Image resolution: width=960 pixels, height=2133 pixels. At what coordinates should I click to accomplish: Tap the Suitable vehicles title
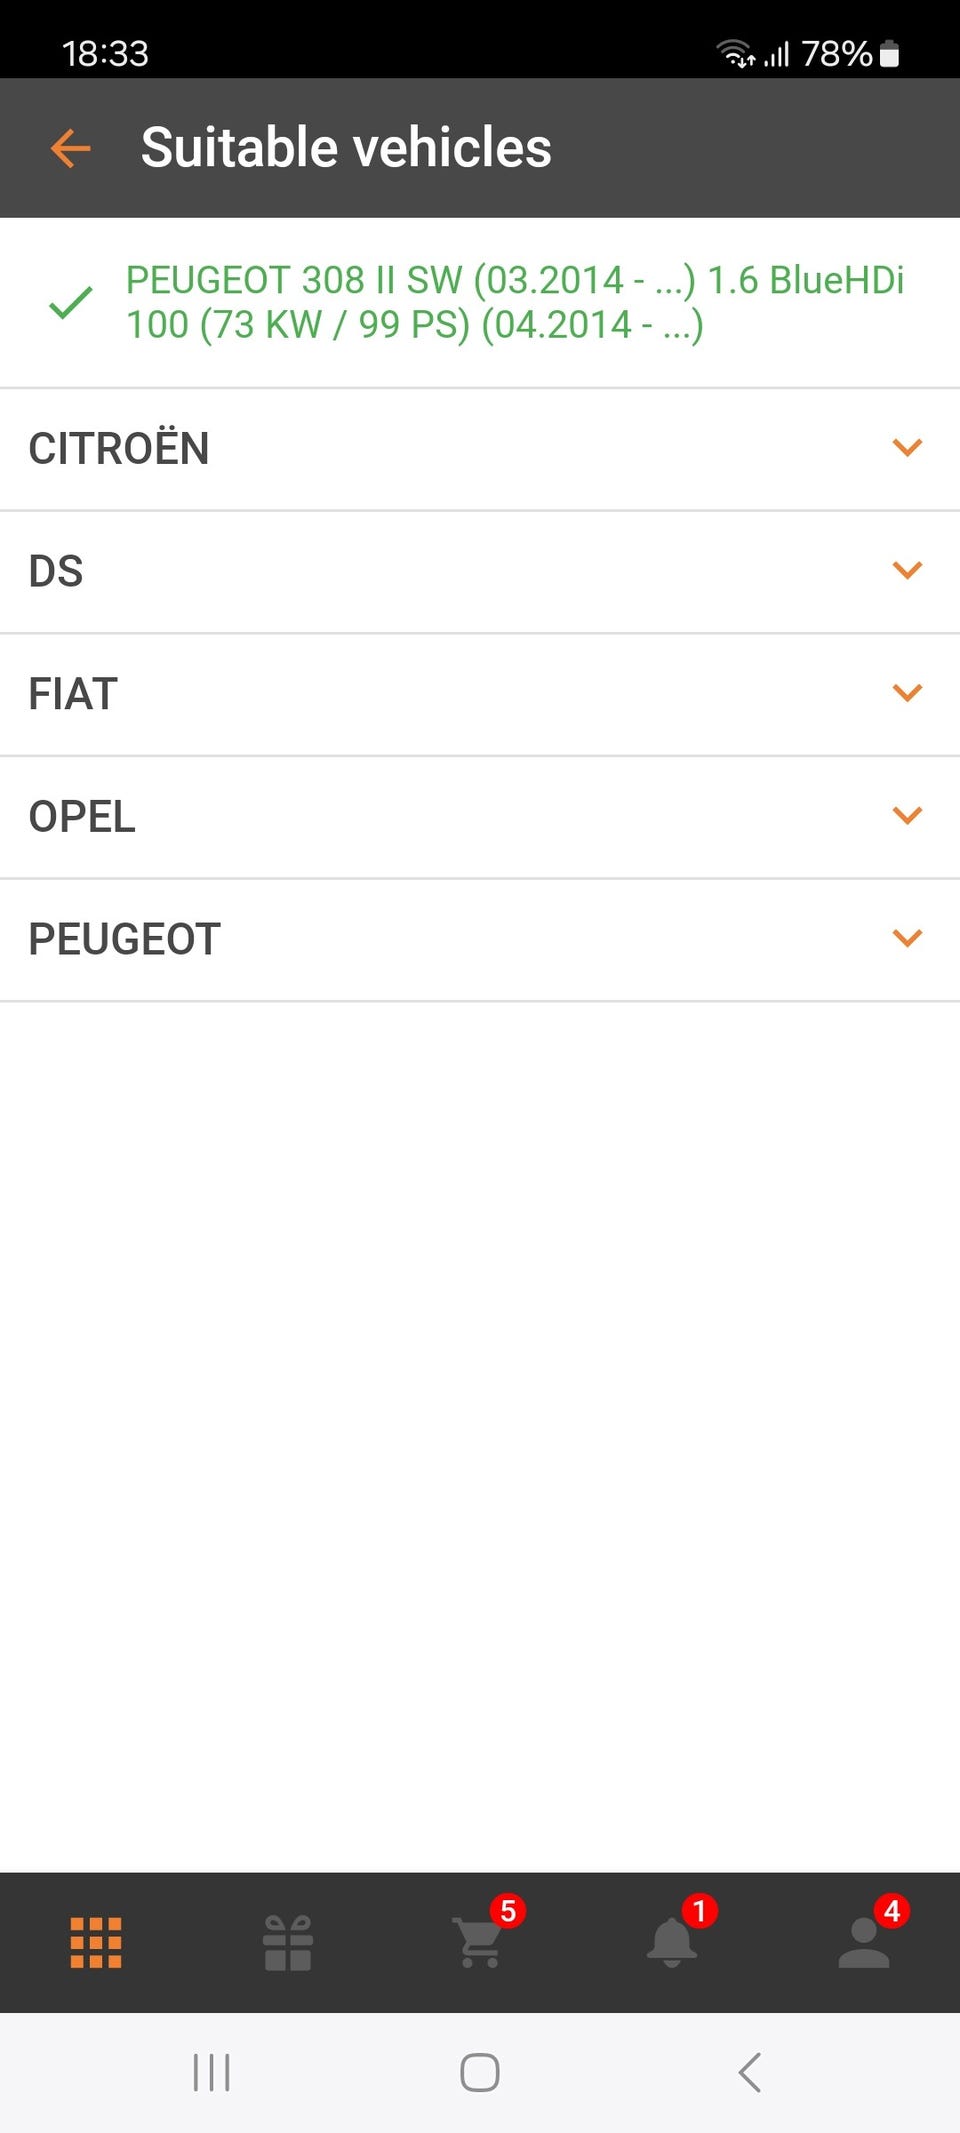click(346, 148)
